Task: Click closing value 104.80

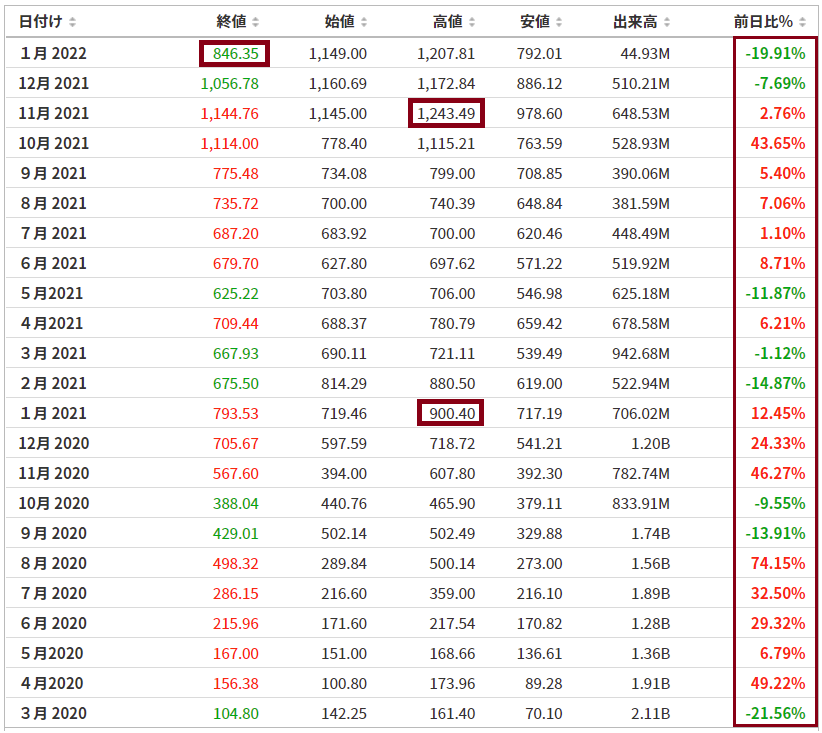Action: [235, 713]
